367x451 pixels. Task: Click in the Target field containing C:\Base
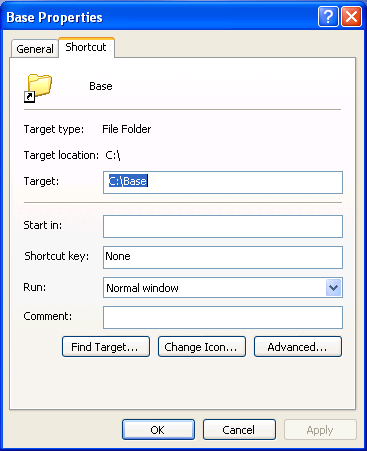point(223,182)
